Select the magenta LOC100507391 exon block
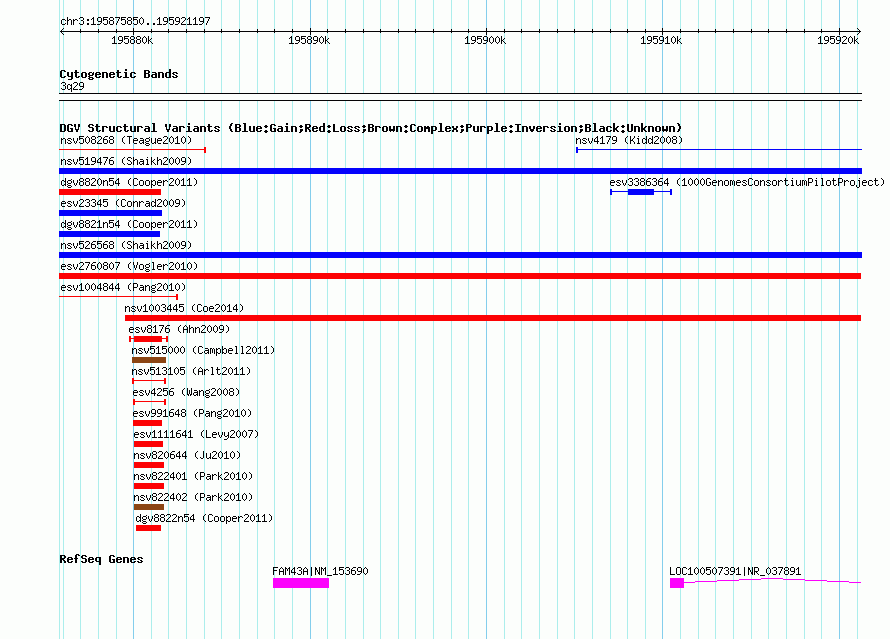Screen dimensions: 890x639 677,583
